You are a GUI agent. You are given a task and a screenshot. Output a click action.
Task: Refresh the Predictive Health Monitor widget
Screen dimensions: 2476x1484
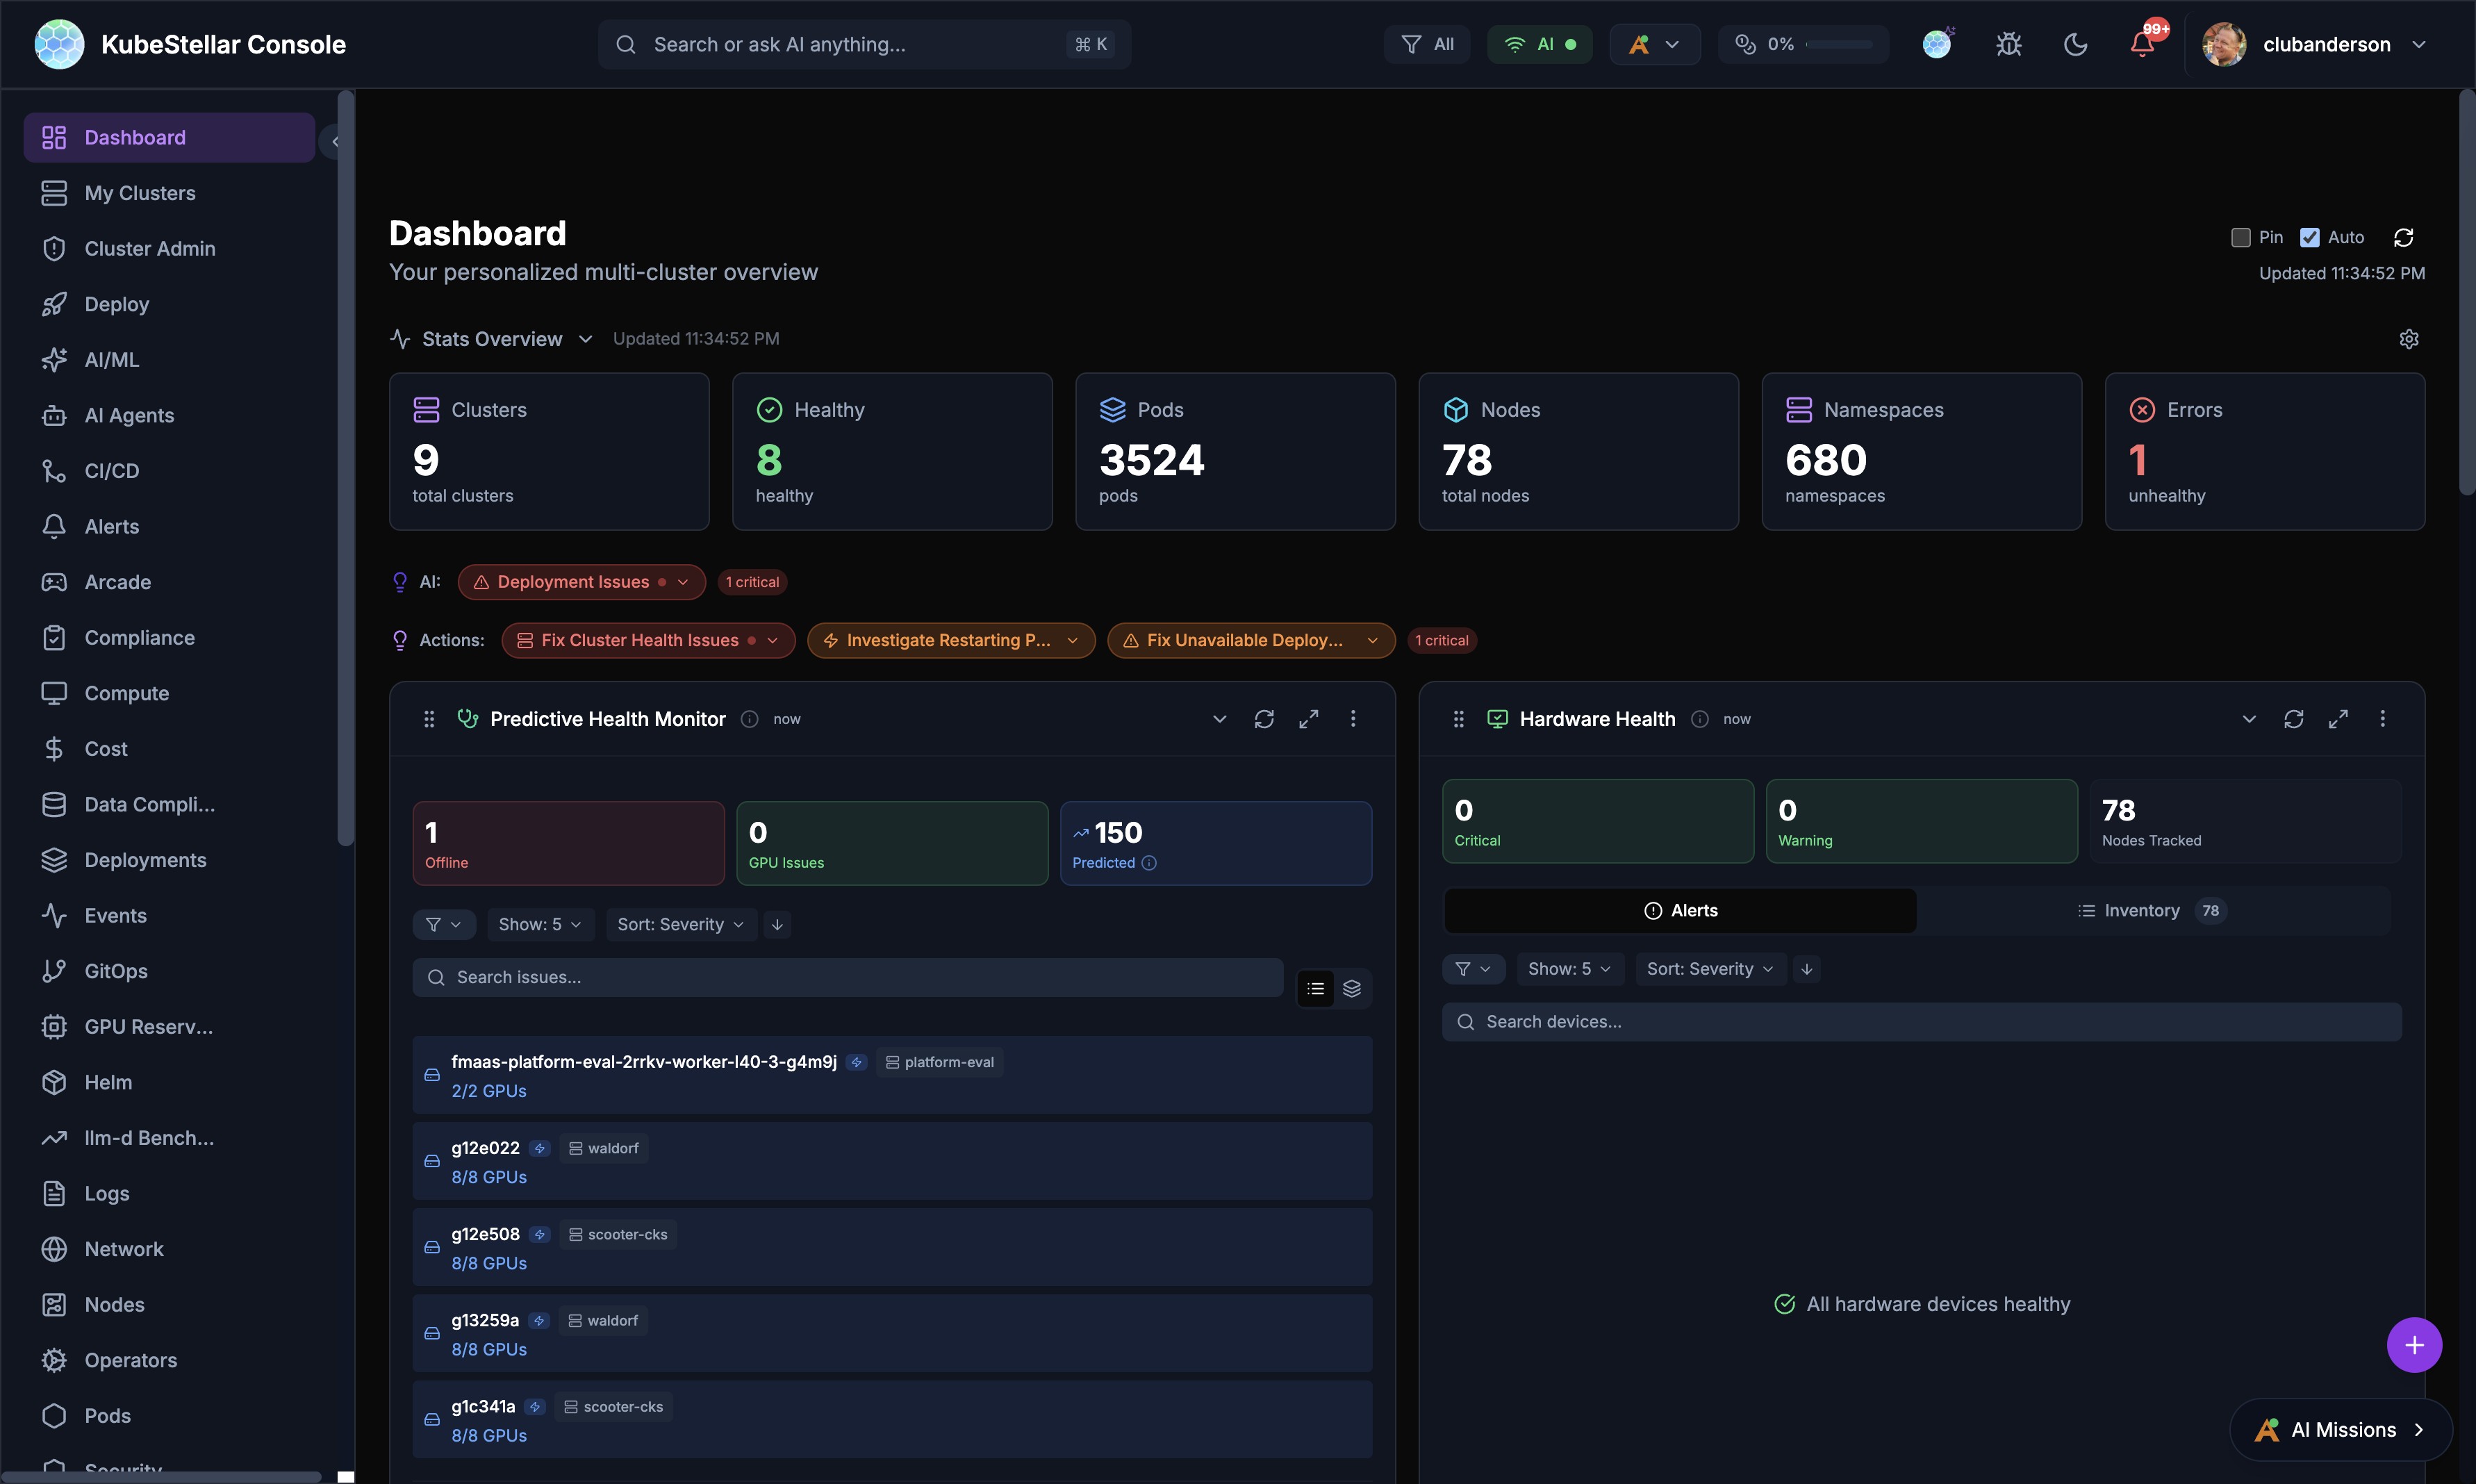1264,718
